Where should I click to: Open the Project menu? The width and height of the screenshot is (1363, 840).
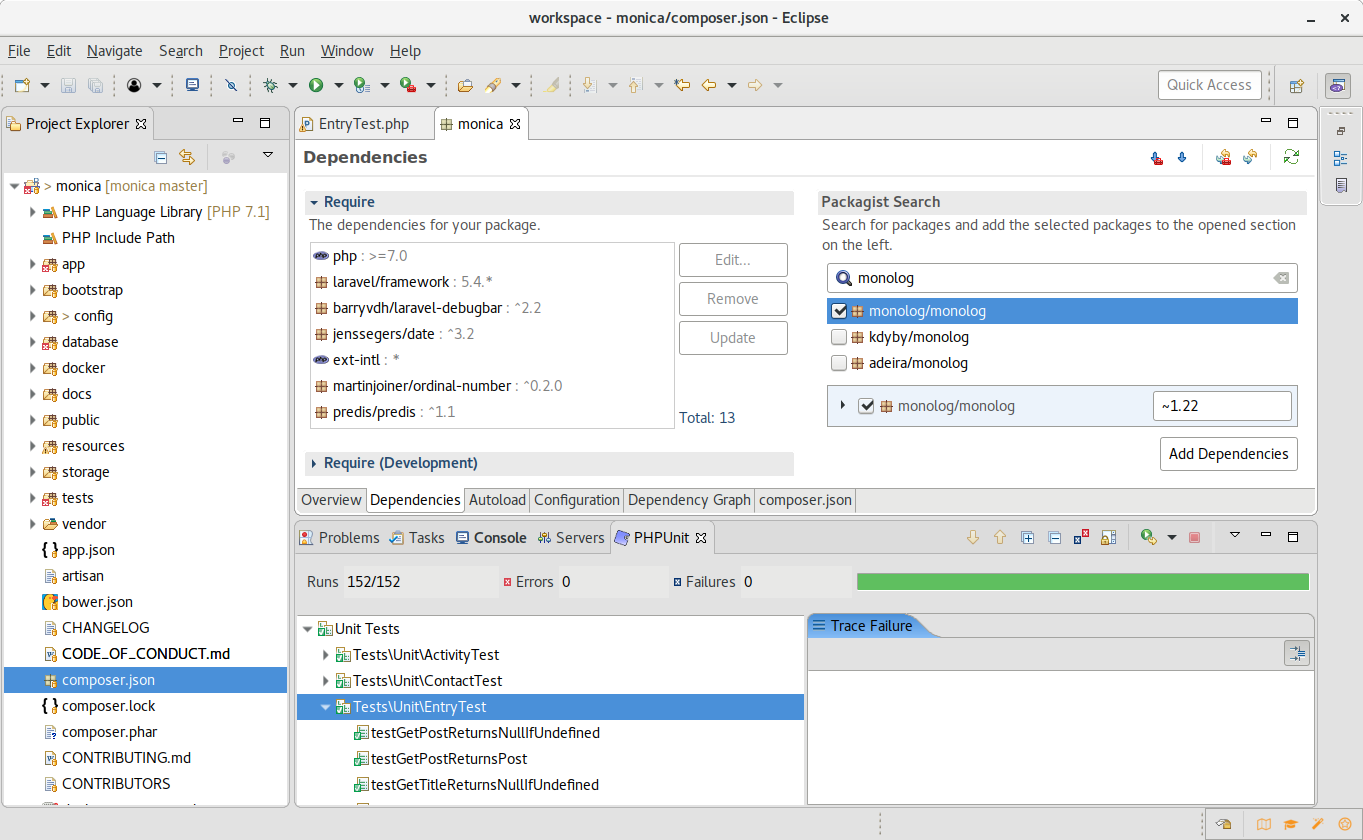(241, 50)
